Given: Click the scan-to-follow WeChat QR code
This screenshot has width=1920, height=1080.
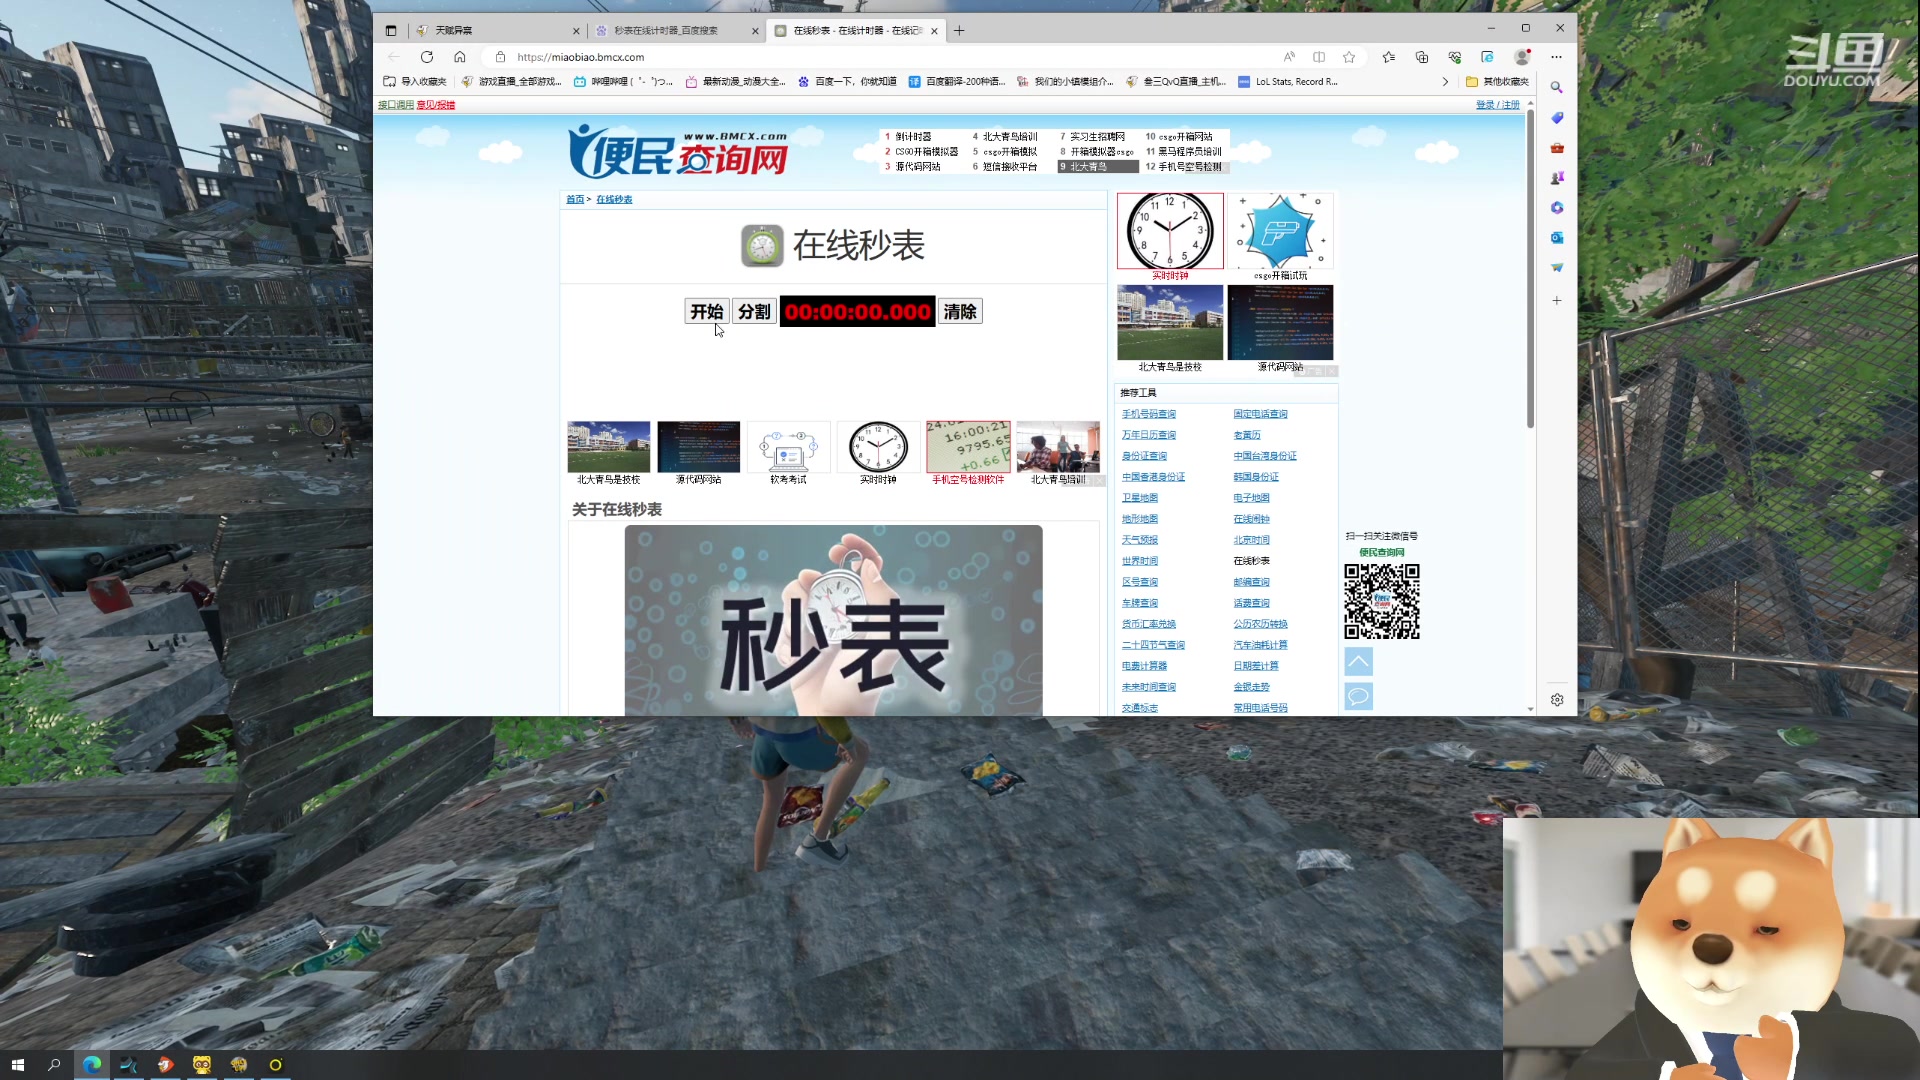Looking at the screenshot, I should click(x=1382, y=600).
